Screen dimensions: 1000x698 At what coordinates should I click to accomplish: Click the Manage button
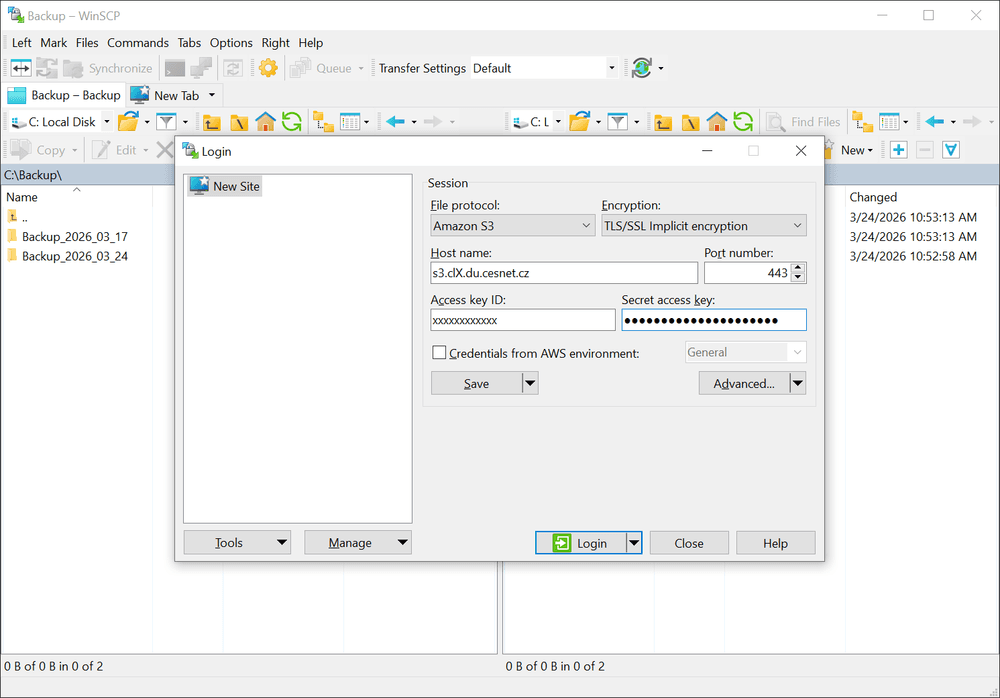358,542
